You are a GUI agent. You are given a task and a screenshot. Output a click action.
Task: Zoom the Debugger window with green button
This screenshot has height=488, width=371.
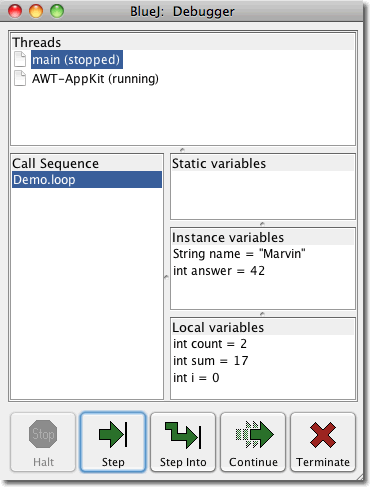pyautogui.click(x=57, y=11)
